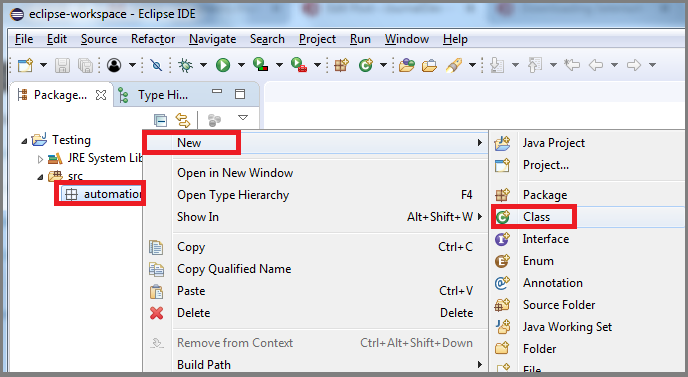This screenshot has width=688, height=377.
Task: Open the Help menu
Action: (x=455, y=39)
